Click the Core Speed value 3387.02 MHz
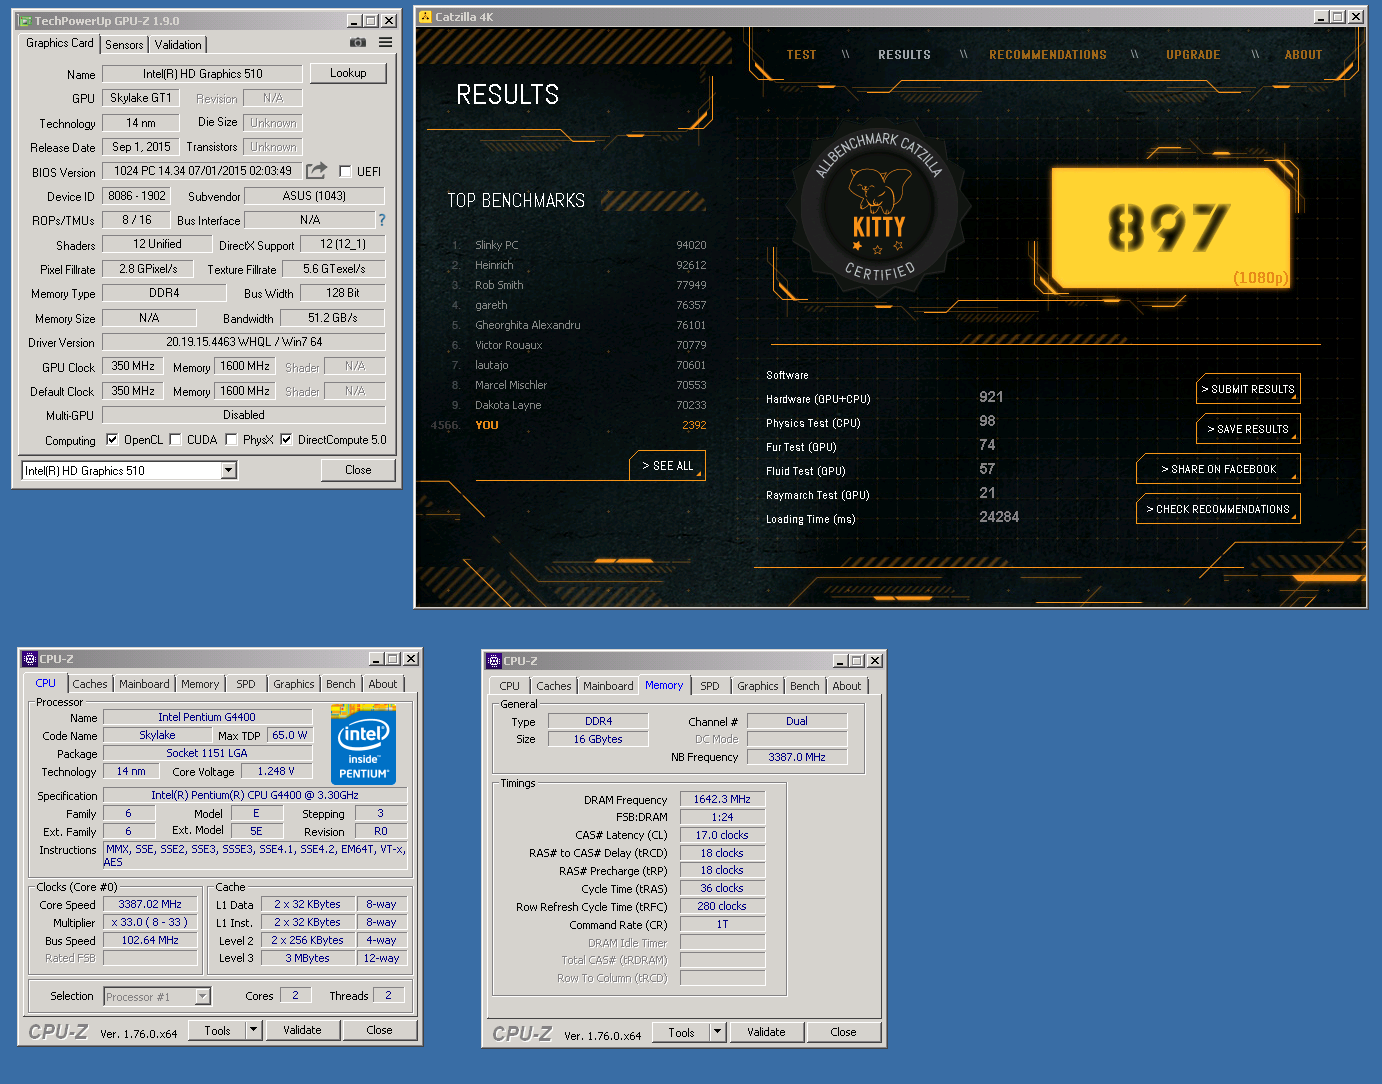This screenshot has height=1084, width=1382. [150, 904]
